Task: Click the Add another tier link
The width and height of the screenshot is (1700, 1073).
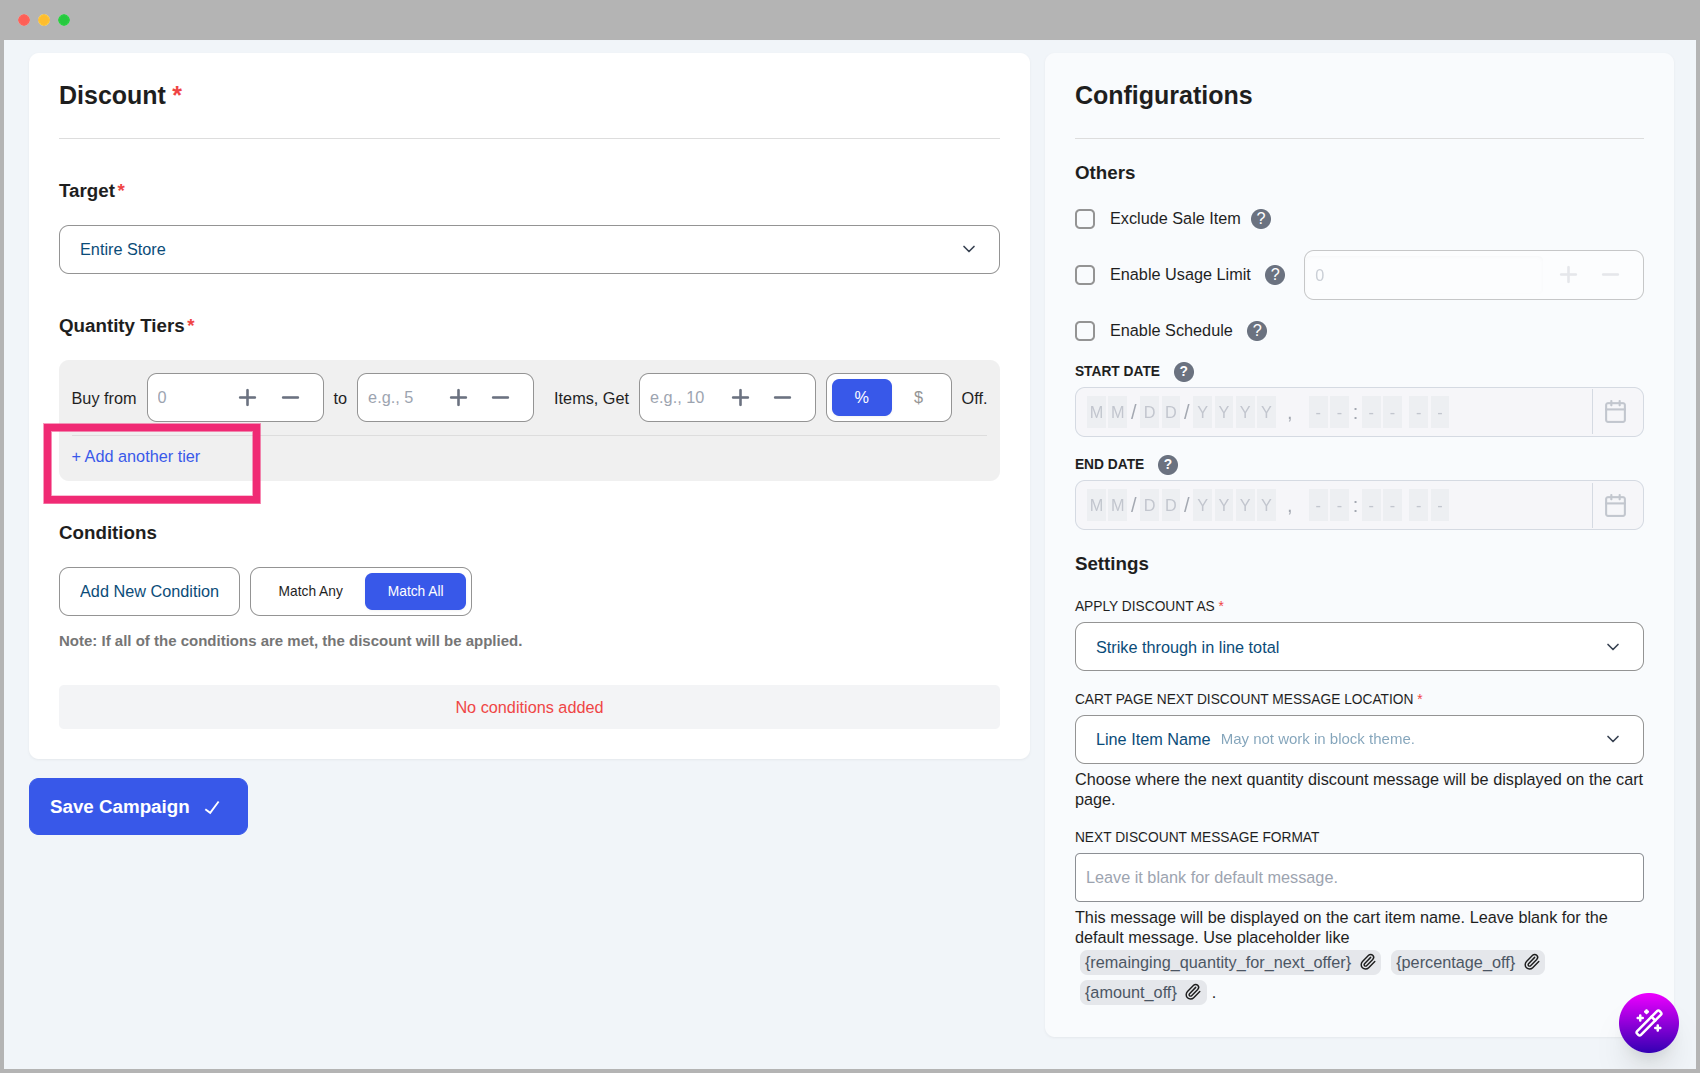Action: (136, 457)
